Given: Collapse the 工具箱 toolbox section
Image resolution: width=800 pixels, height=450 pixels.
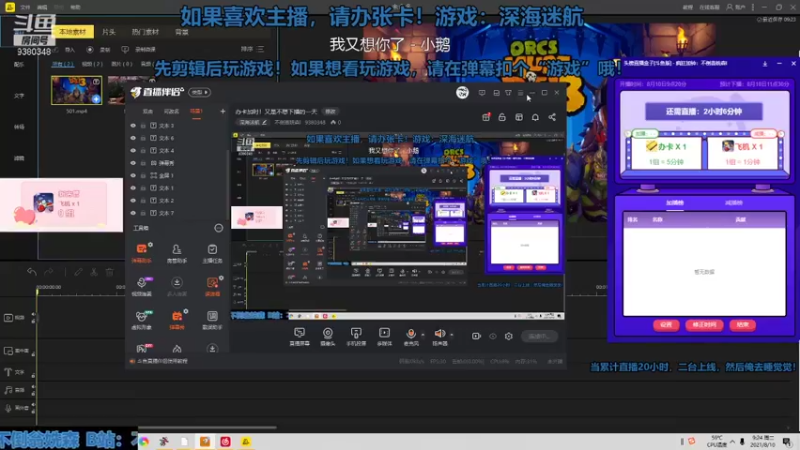Looking at the screenshot, I should [218, 228].
